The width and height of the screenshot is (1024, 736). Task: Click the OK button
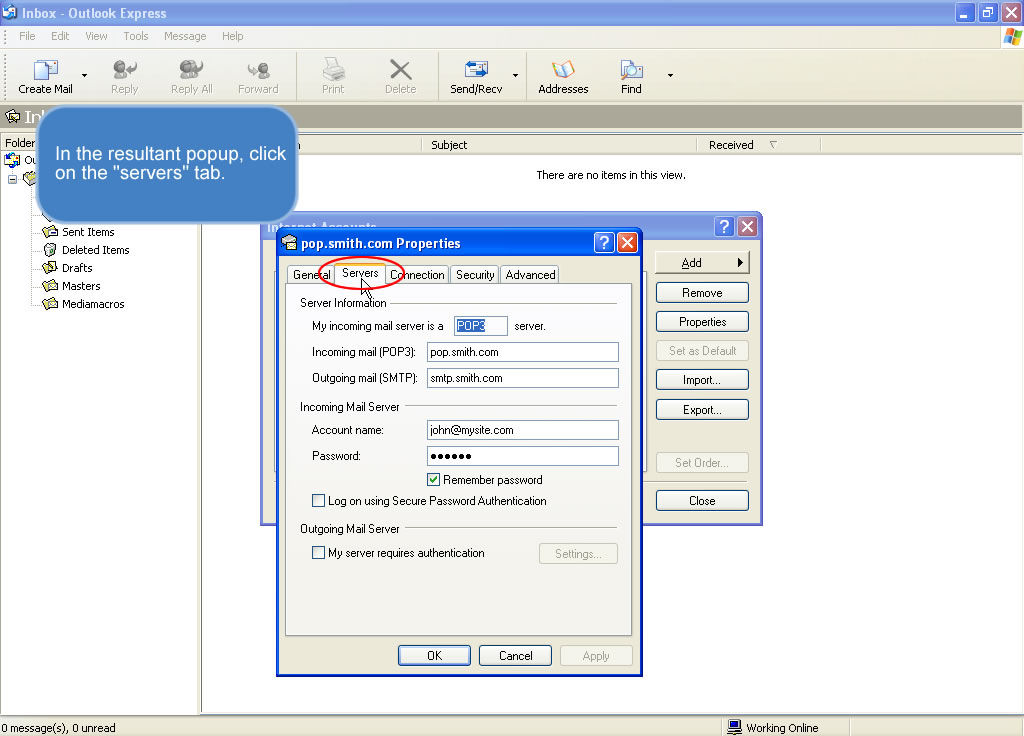pos(434,656)
